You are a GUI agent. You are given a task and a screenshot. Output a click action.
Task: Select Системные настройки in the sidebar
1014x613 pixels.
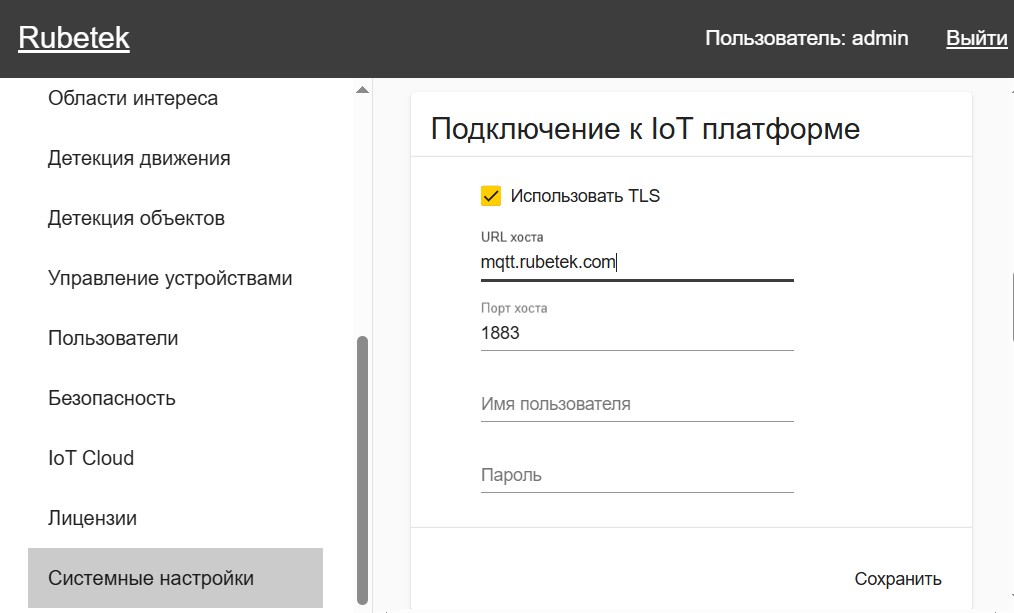[x=151, y=578]
